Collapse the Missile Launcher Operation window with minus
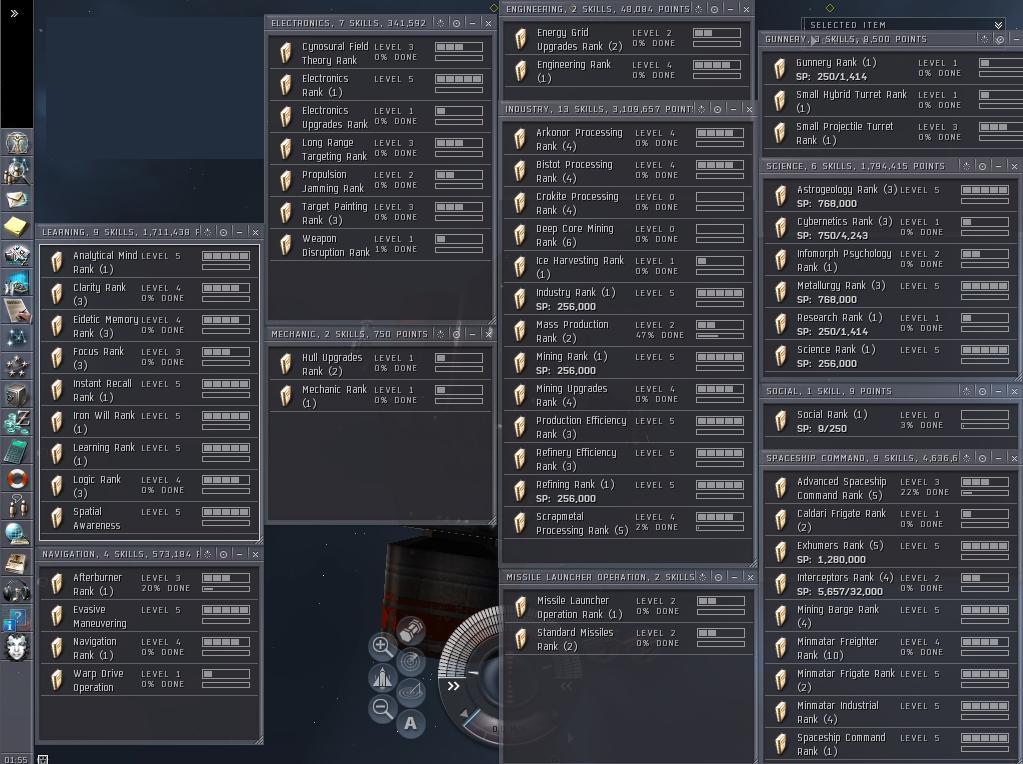The image size is (1023, 764). point(735,577)
